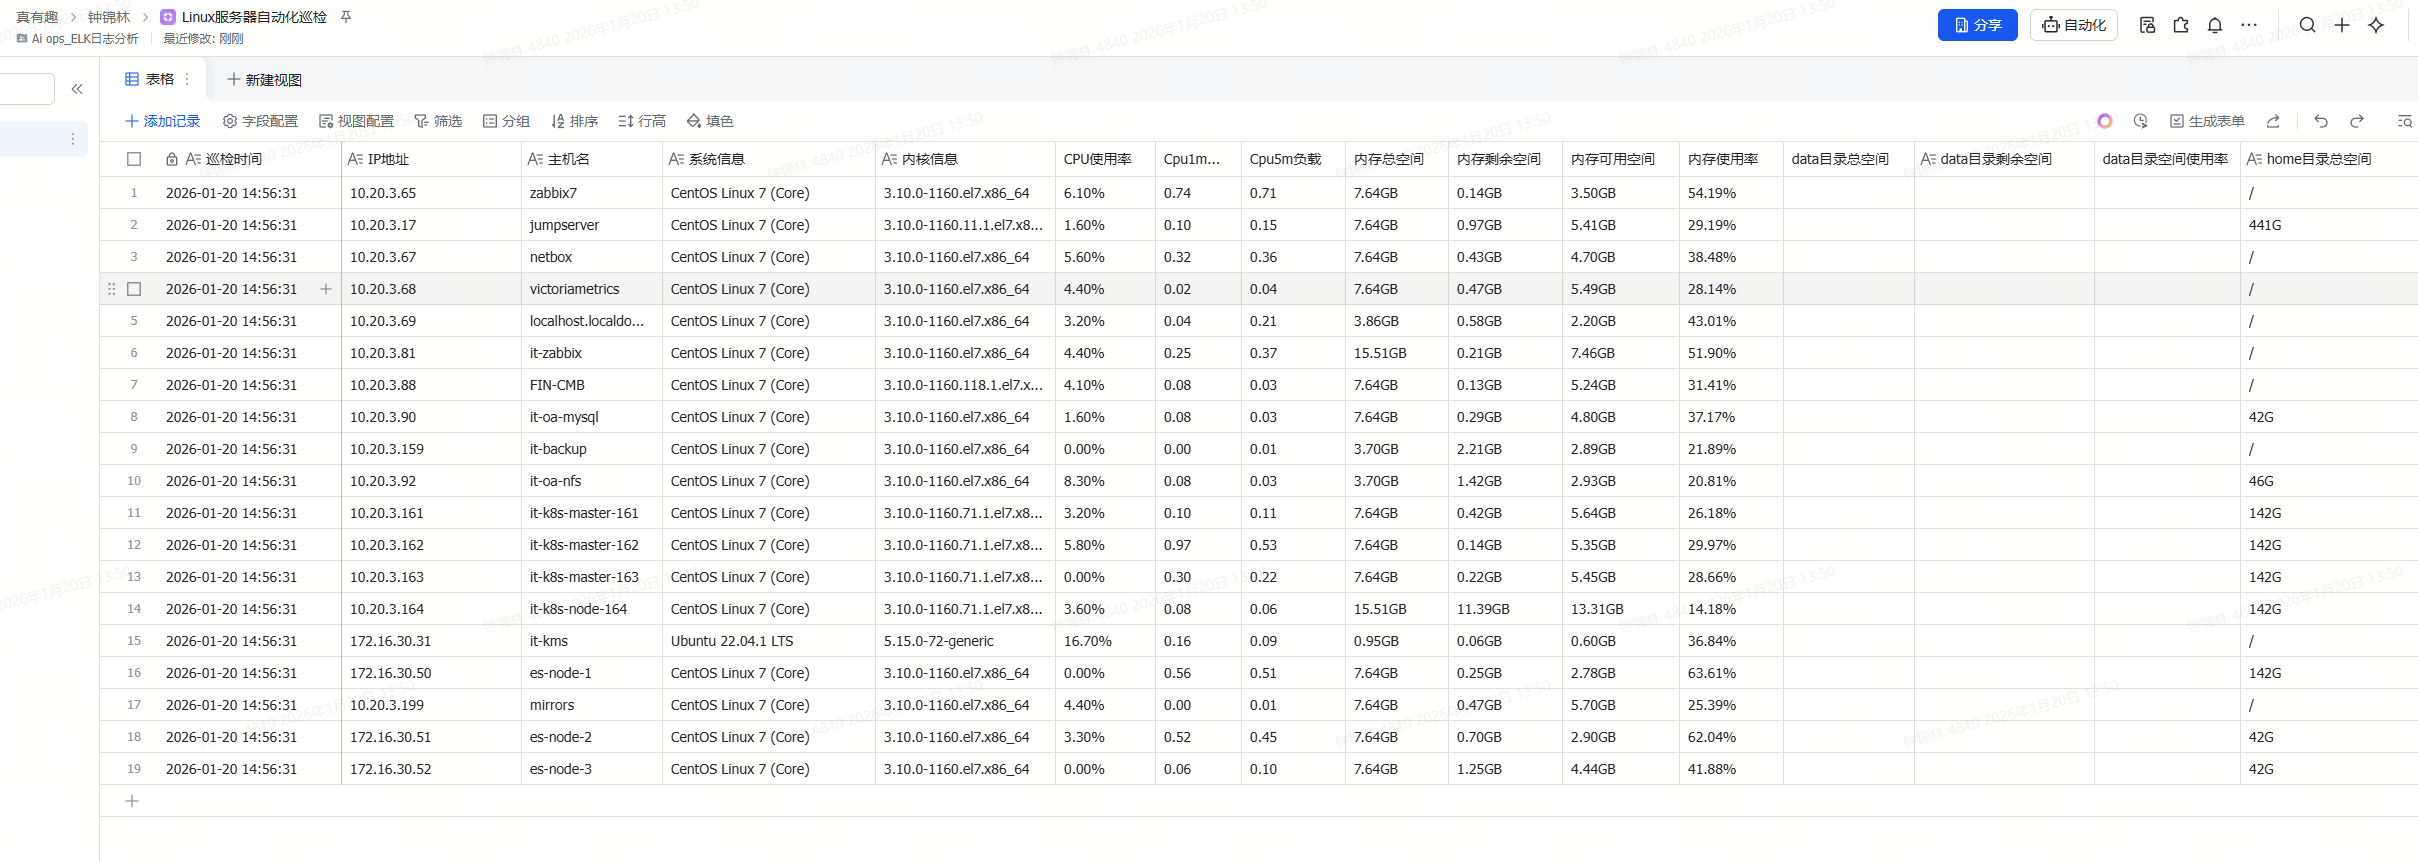
Task: Open the 填色 fill color tool
Action: point(710,121)
